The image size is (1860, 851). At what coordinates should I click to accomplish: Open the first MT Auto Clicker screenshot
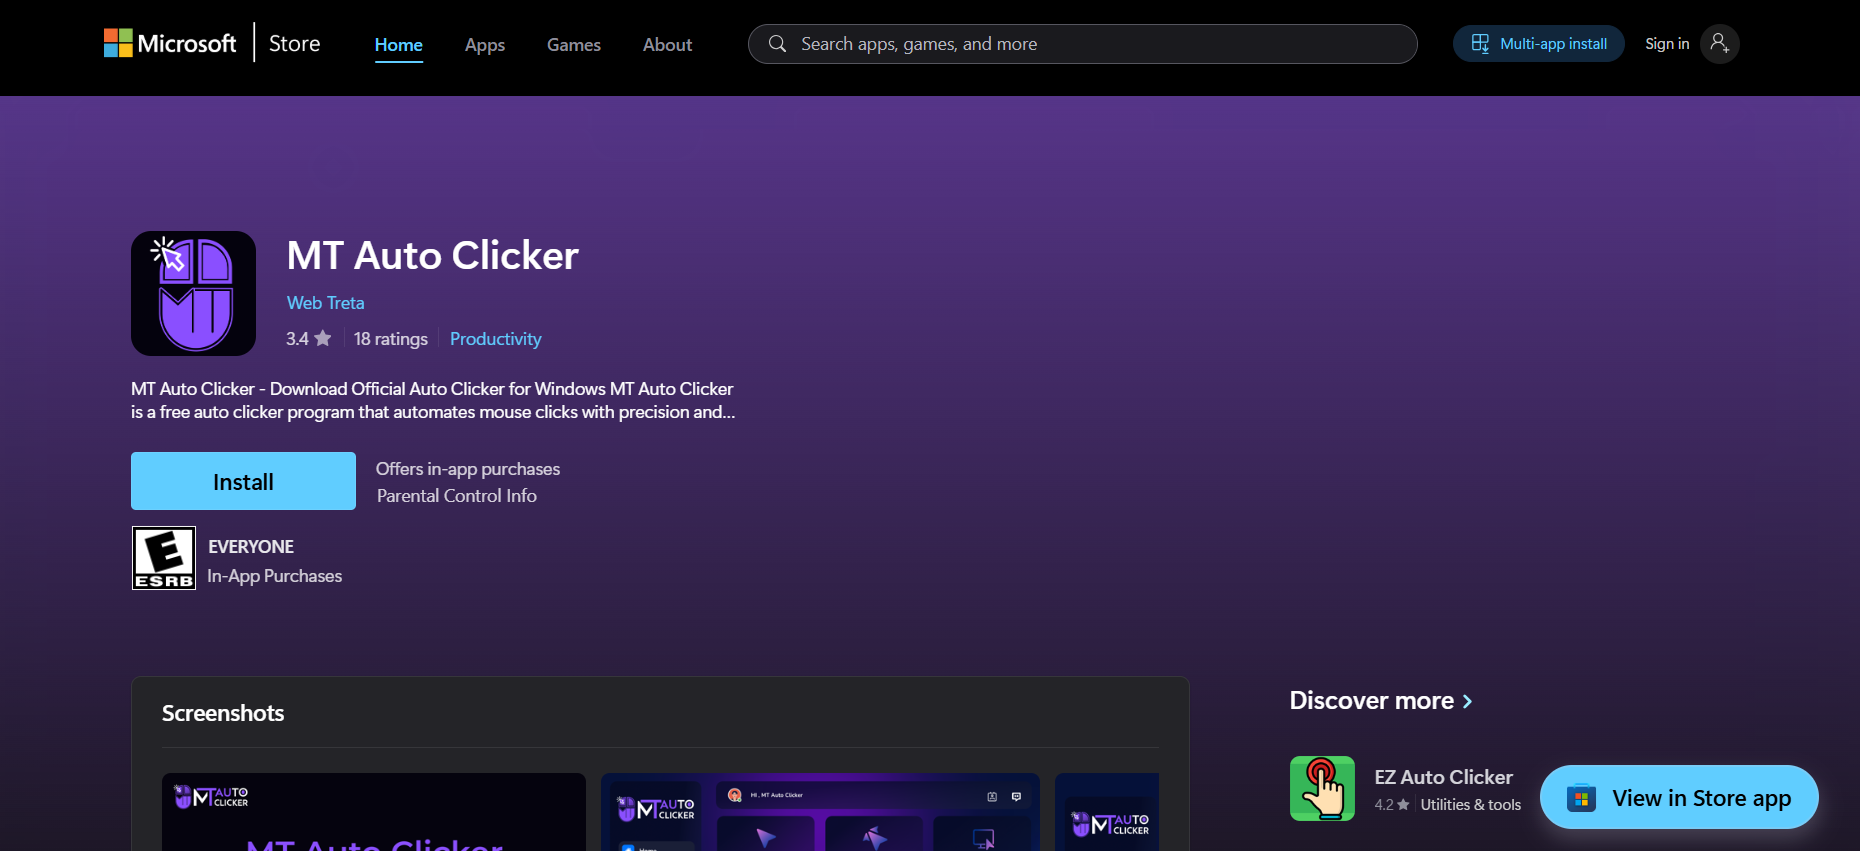[x=373, y=811]
